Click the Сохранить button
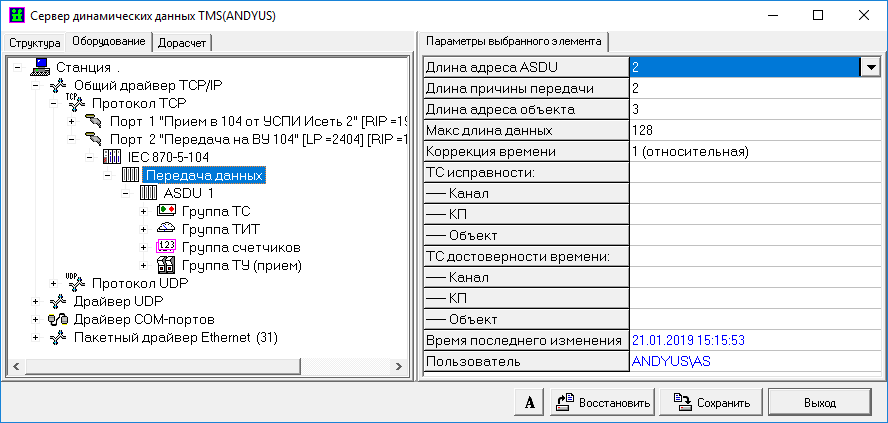The image size is (888, 423). pyautogui.click(x=711, y=402)
